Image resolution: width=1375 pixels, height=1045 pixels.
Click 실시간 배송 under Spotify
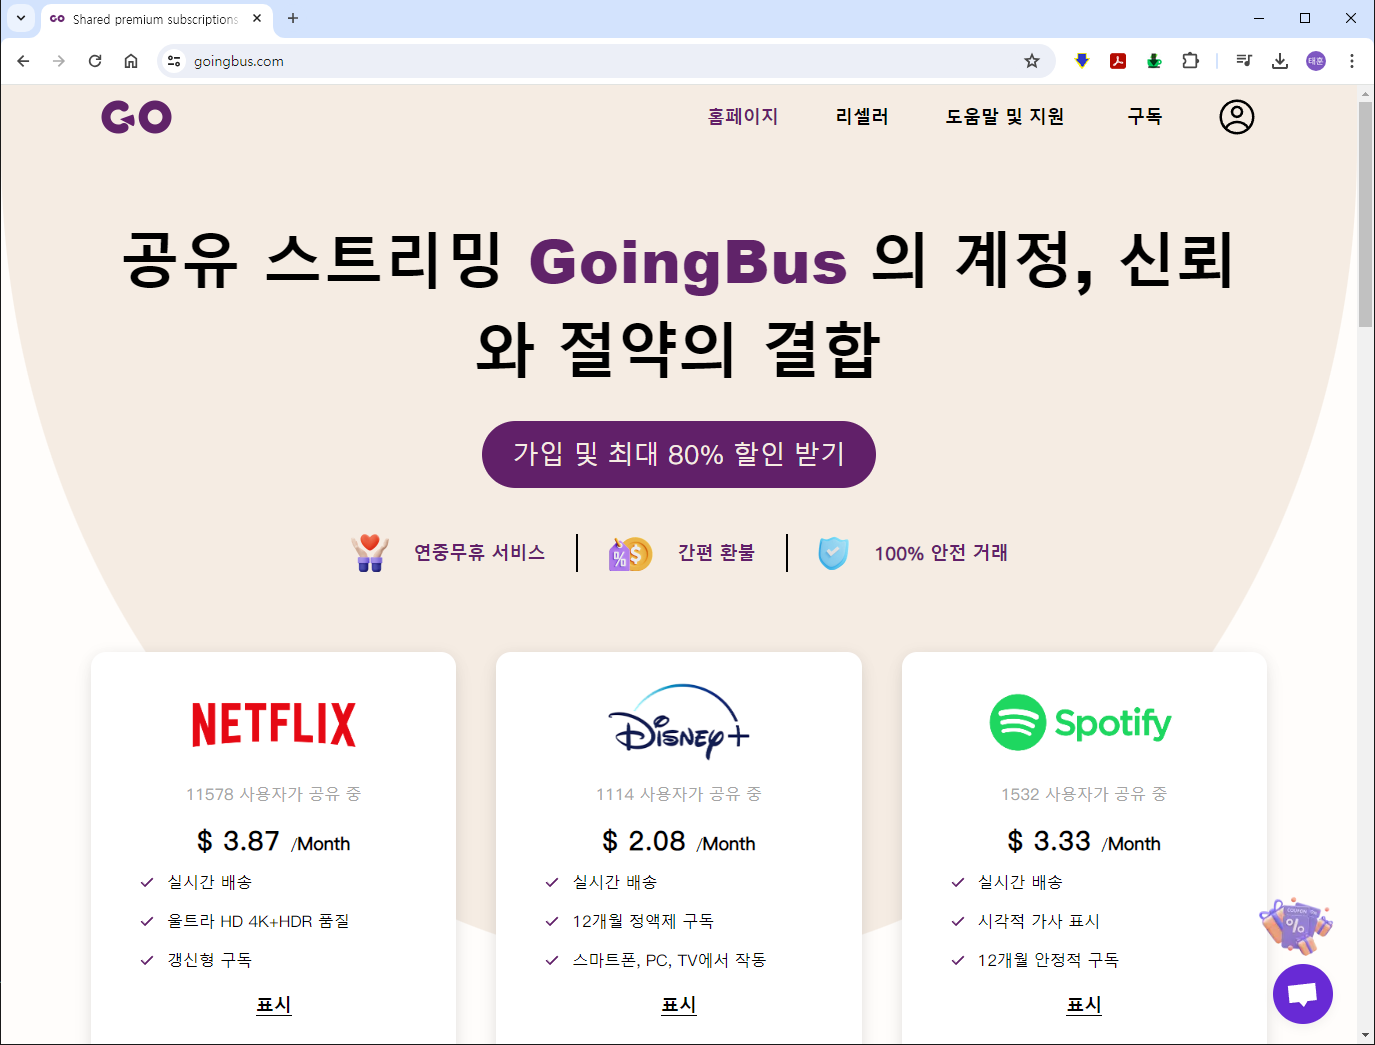1020,882
